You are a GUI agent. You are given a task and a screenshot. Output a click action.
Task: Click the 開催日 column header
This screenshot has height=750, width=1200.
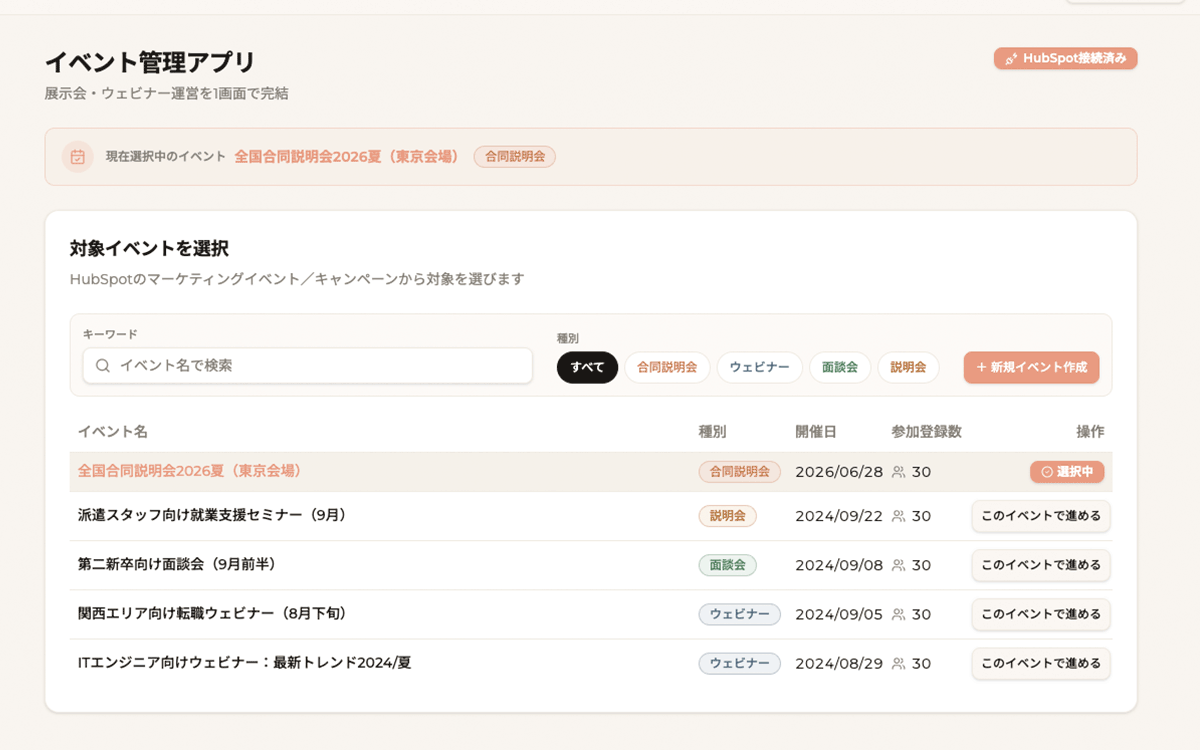(816, 432)
